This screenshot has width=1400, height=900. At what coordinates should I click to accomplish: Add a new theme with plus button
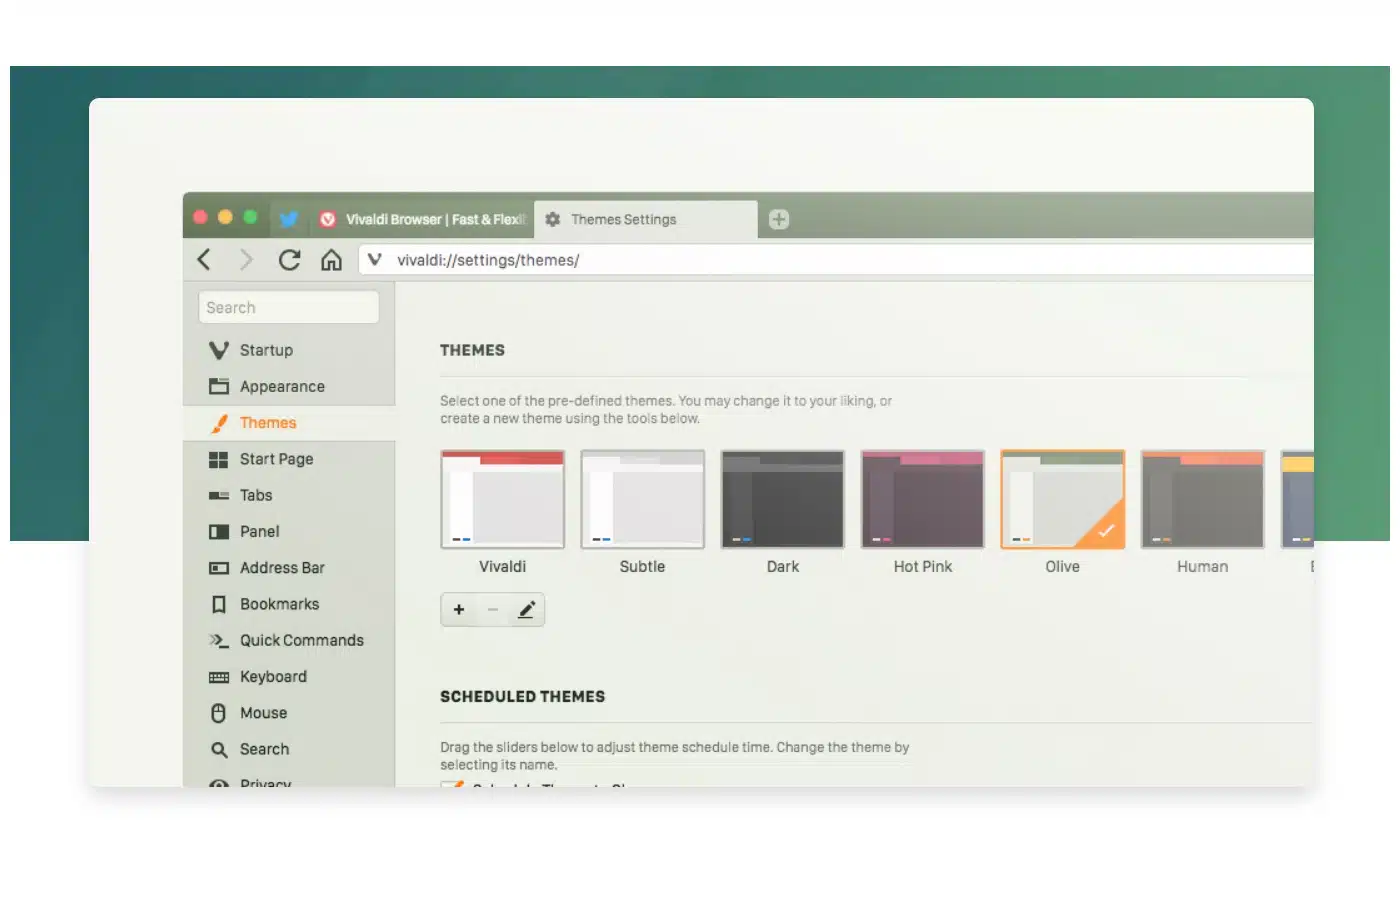pyautogui.click(x=459, y=609)
